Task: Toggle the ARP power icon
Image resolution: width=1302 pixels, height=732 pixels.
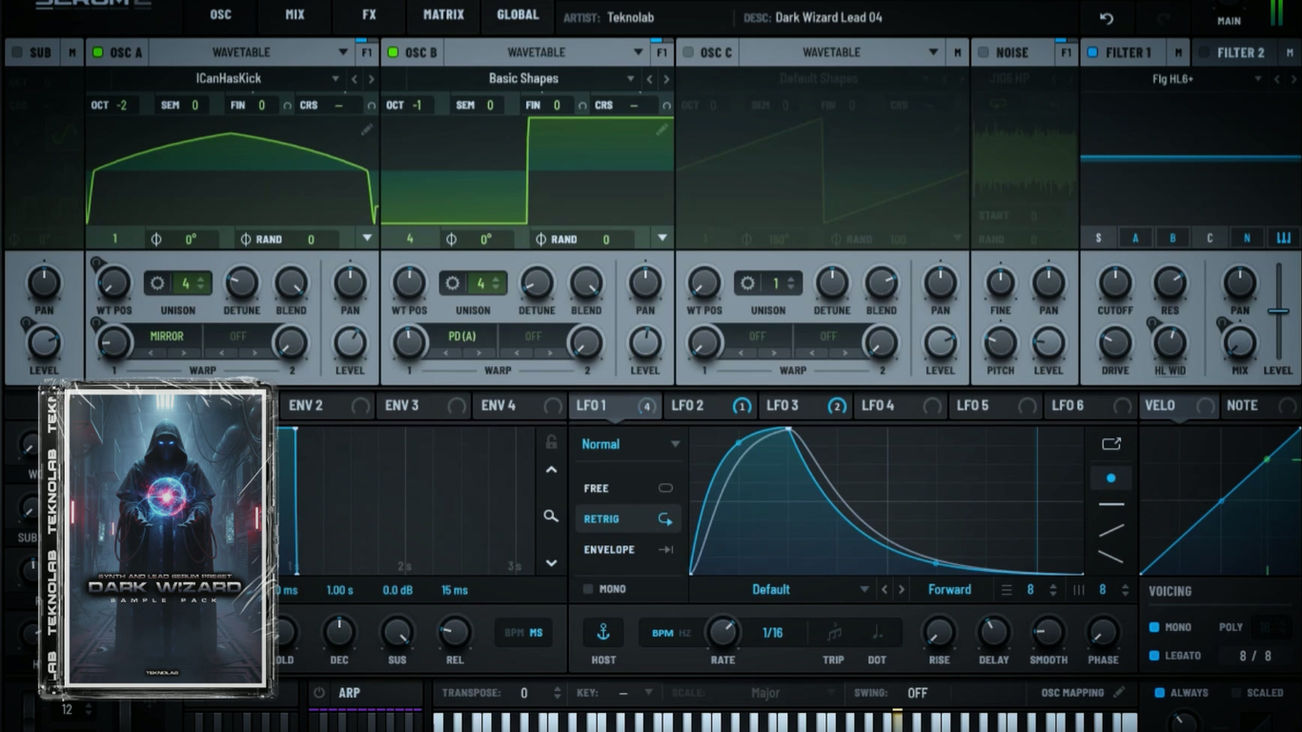Action: tap(320, 693)
